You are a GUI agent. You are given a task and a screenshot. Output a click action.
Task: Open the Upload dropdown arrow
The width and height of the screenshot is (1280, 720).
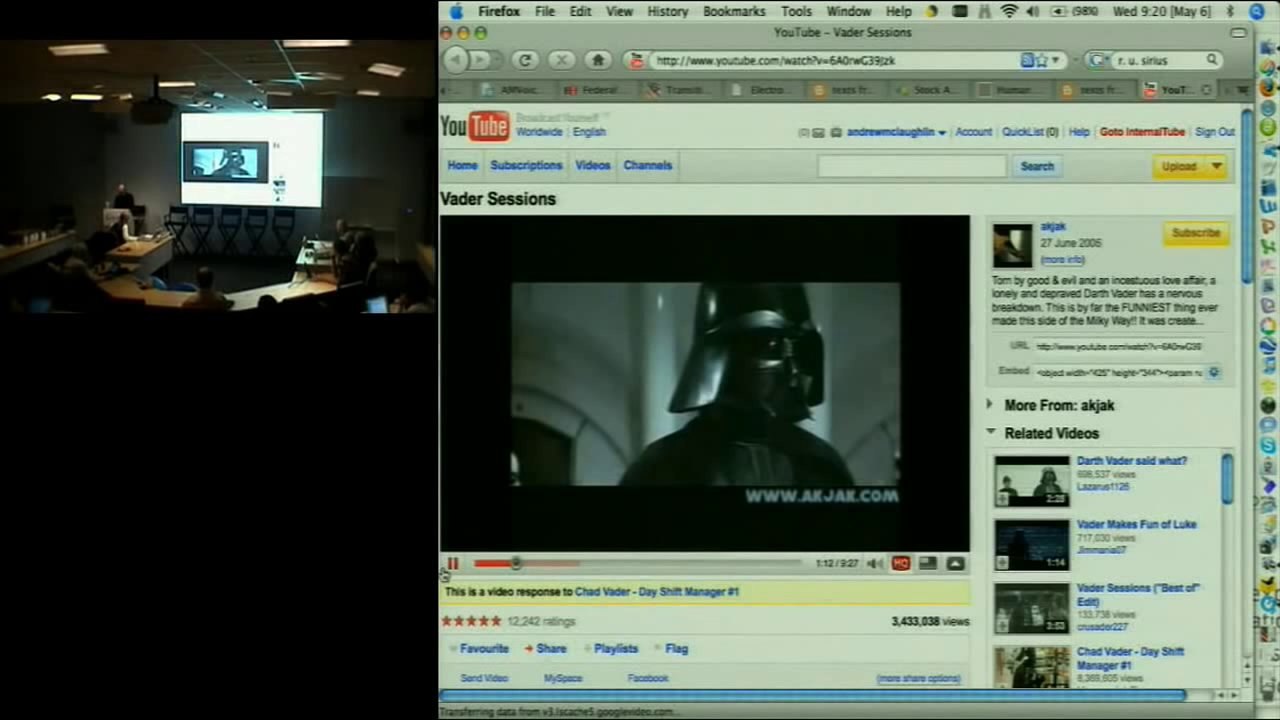(1217, 166)
